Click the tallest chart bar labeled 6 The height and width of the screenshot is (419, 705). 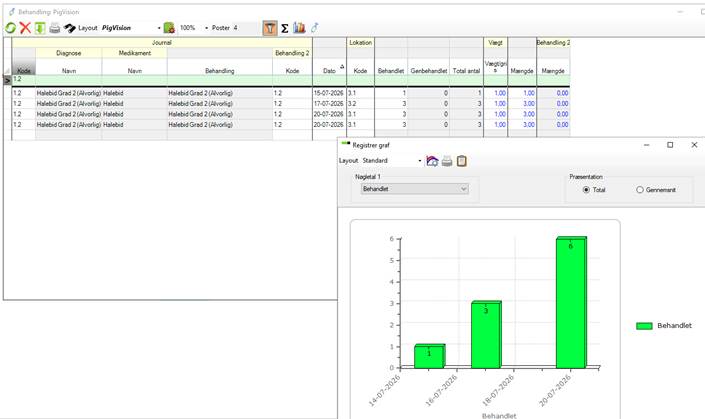click(x=571, y=302)
